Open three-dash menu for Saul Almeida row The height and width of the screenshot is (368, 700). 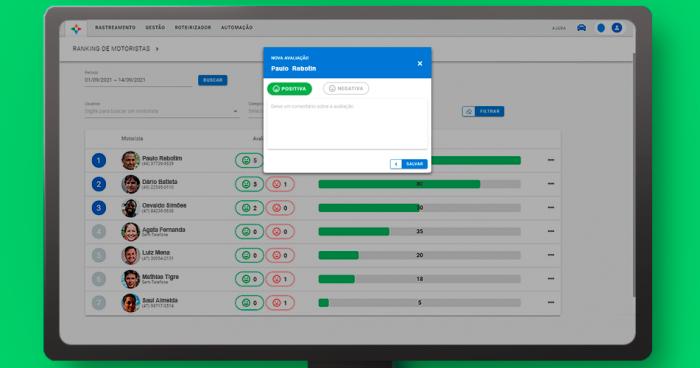coord(551,302)
